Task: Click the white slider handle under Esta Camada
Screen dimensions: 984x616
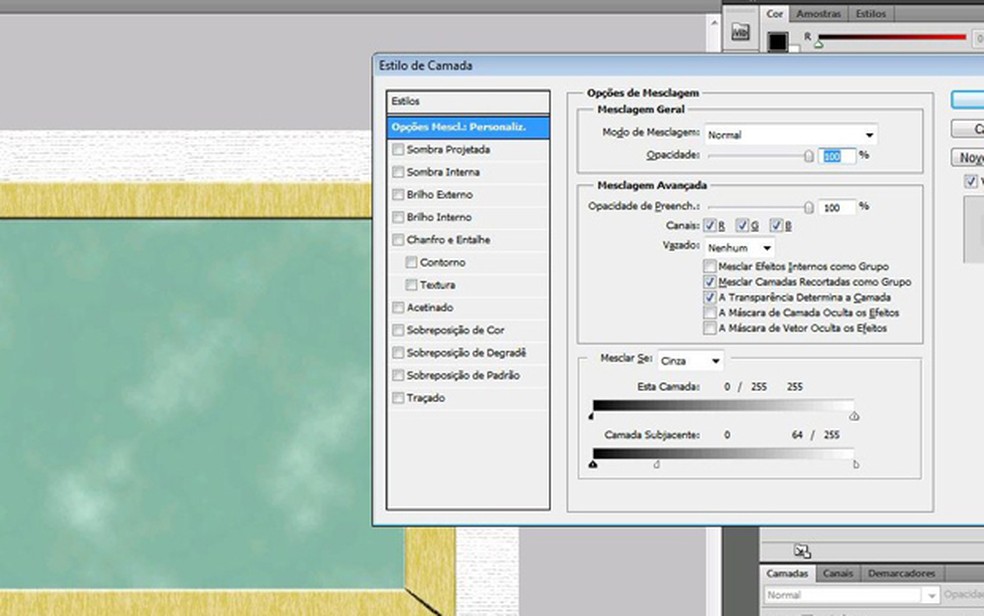Action: (854, 416)
